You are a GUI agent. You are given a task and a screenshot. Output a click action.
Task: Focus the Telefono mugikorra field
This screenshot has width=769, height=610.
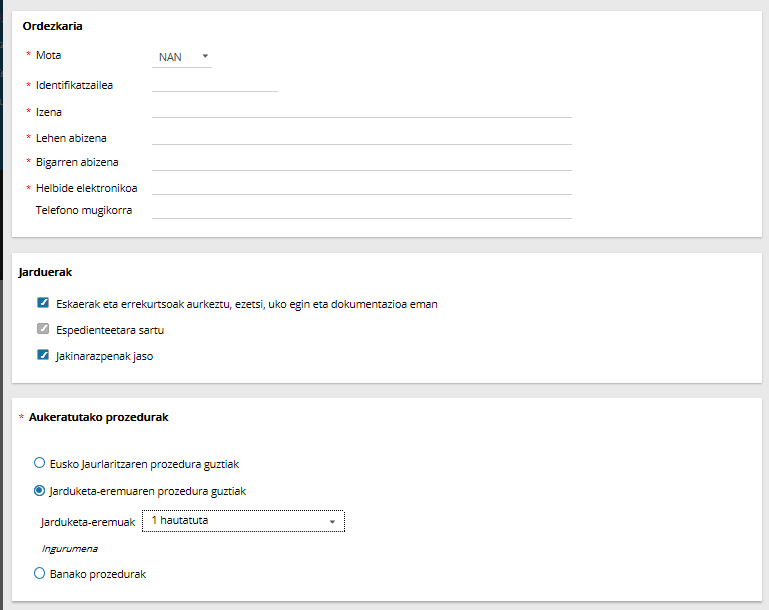pos(361,210)
